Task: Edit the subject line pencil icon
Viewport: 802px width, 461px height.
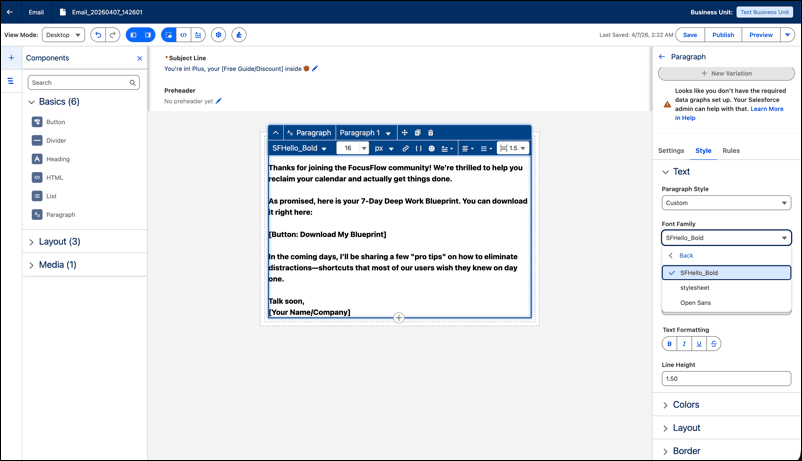Action: (315, 69)
